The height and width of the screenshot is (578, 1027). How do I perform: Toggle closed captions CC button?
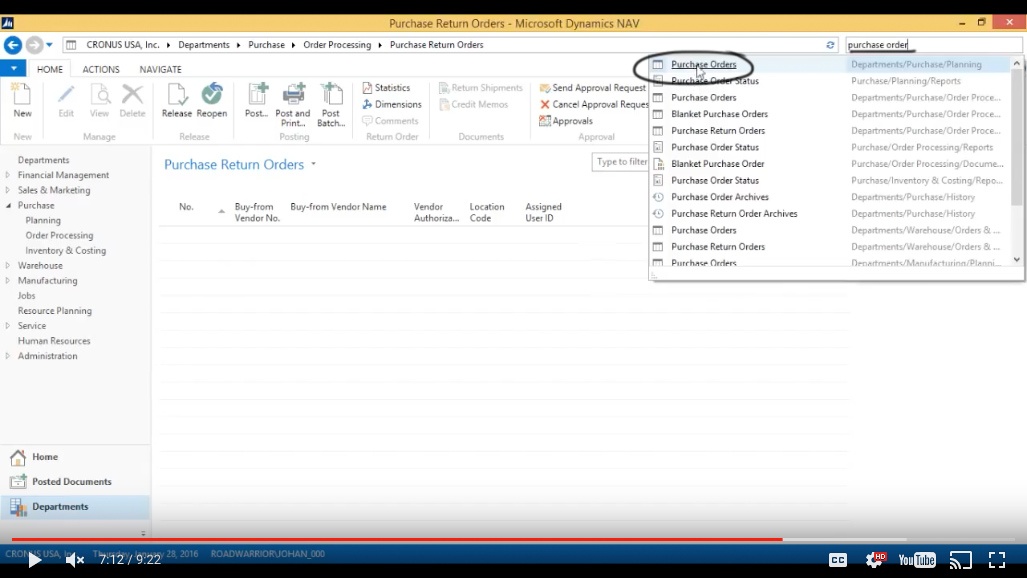pos(838,560)
